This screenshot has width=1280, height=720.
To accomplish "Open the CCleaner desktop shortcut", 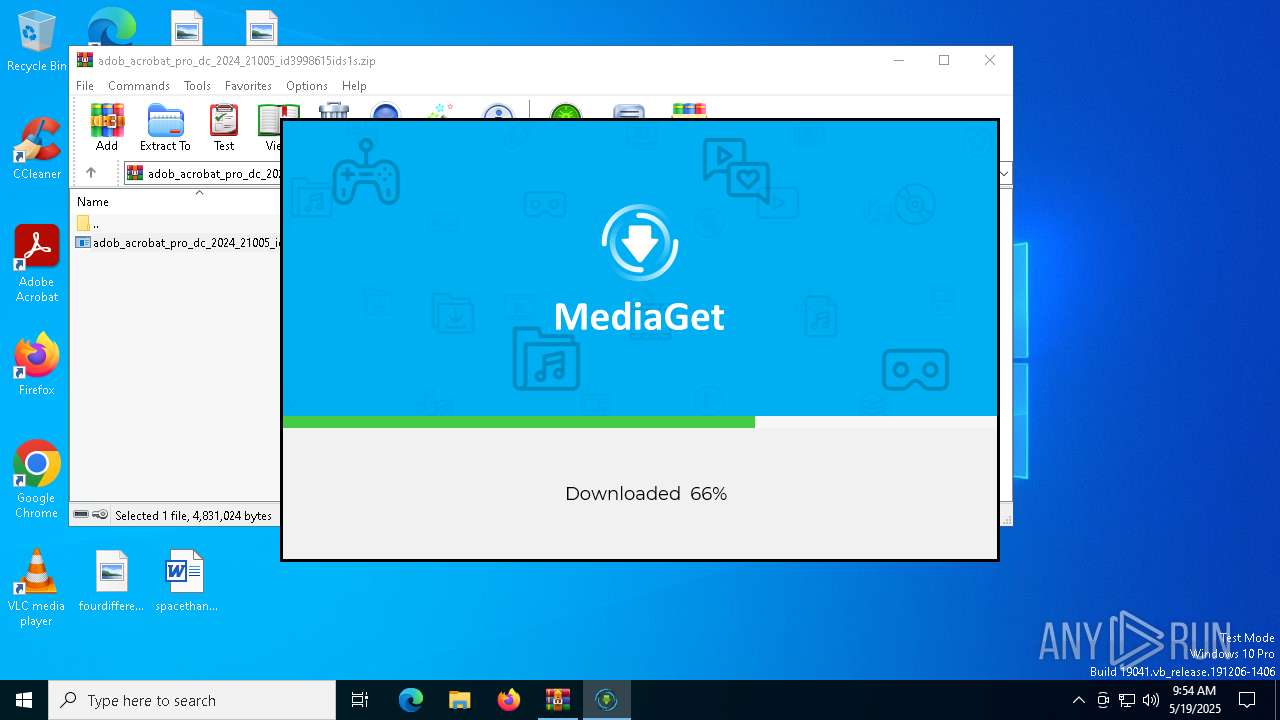I will pos(37,149).
